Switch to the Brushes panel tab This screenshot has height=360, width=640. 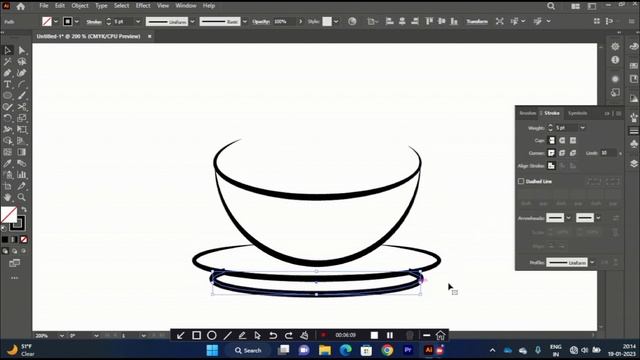(x=527, y=113)
